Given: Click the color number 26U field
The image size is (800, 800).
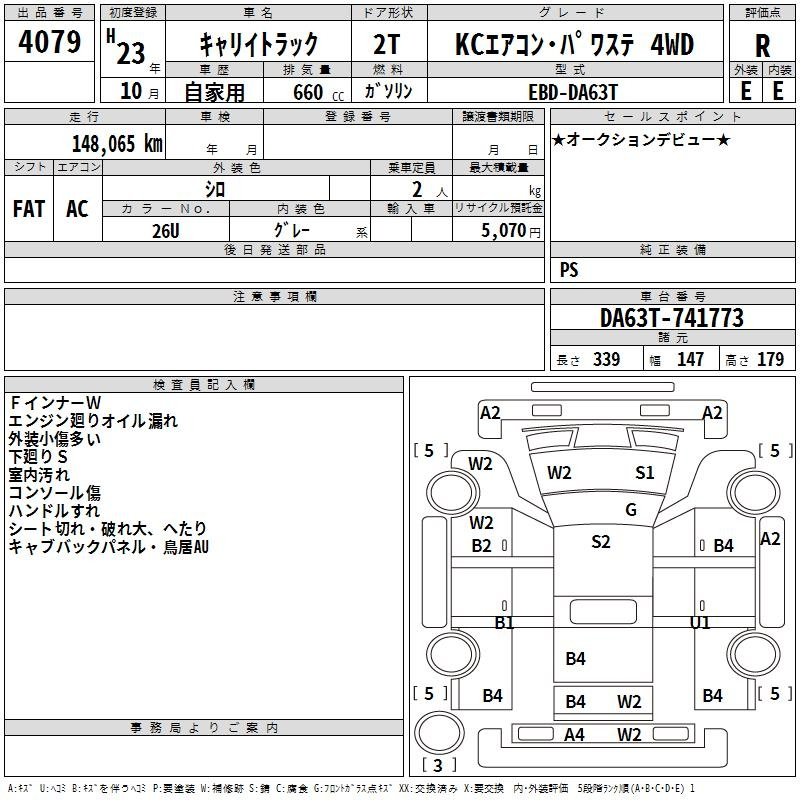Looking at the screenshot, I should (x=166, y=229).
